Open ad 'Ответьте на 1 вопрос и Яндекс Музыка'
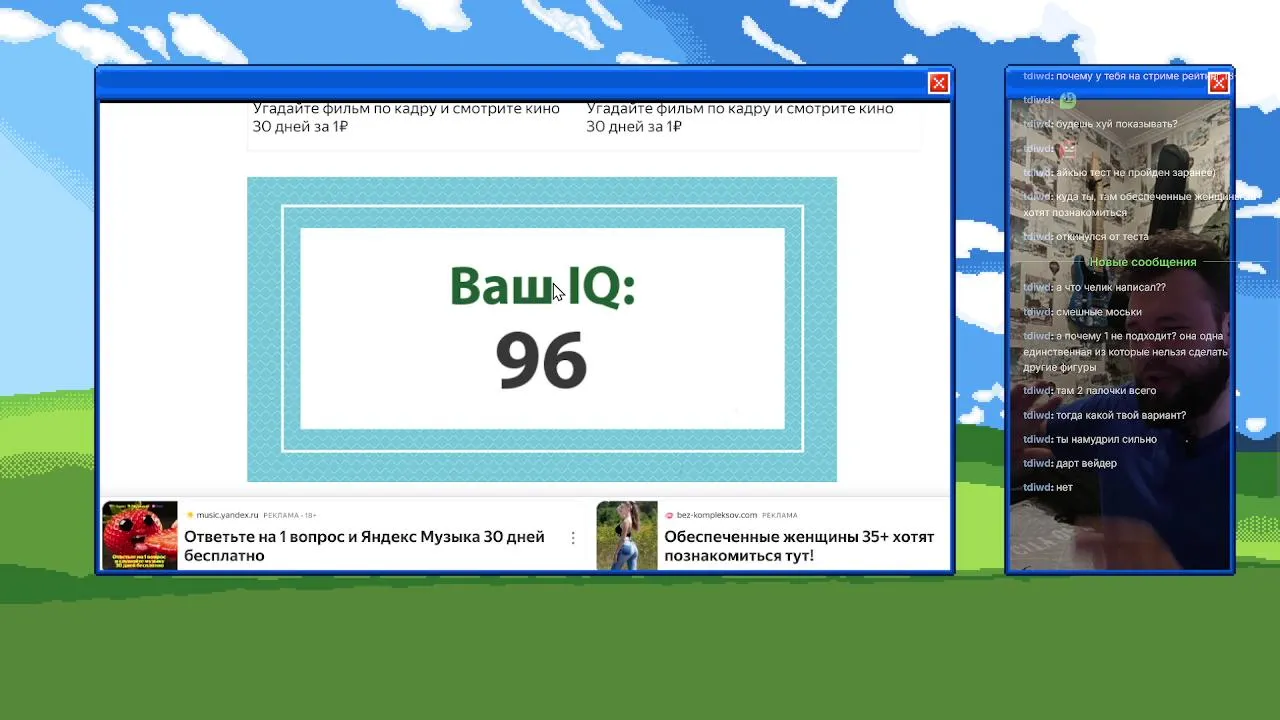Viewport: 1280px width, 720px height. (x=364, y=546)
